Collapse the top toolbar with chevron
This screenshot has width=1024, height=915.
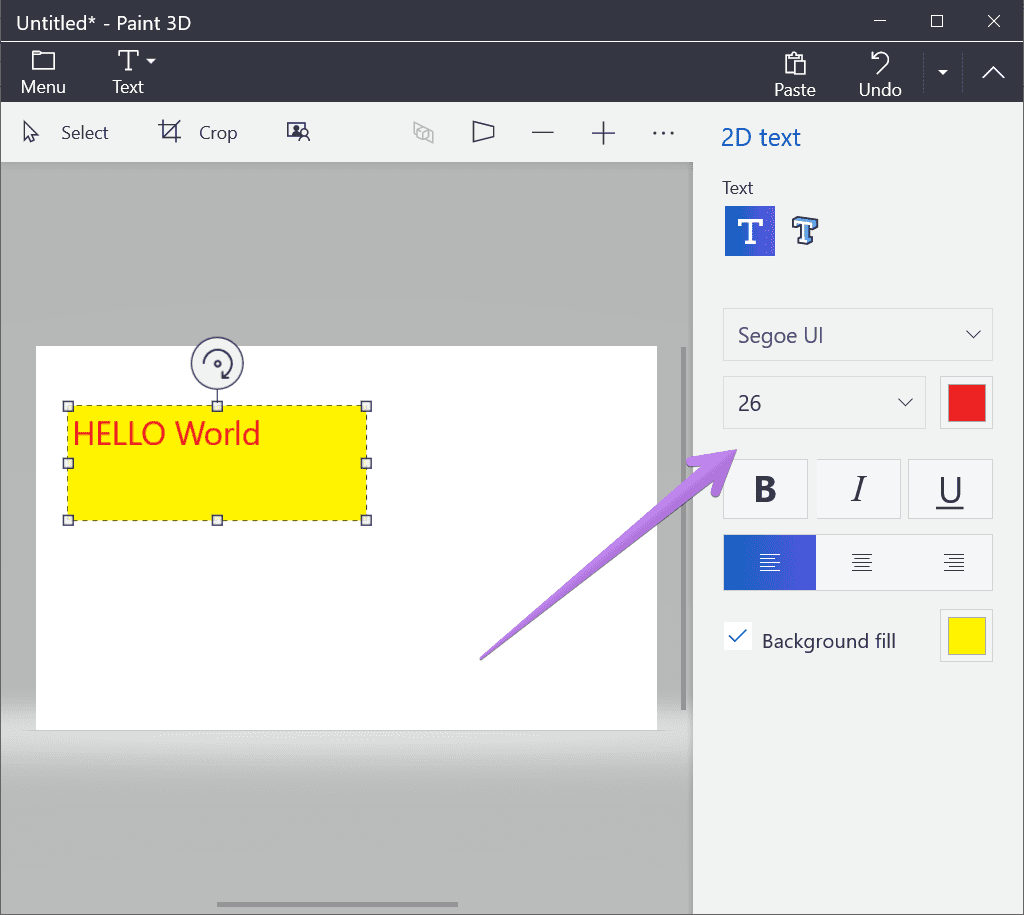coord(993,72)
